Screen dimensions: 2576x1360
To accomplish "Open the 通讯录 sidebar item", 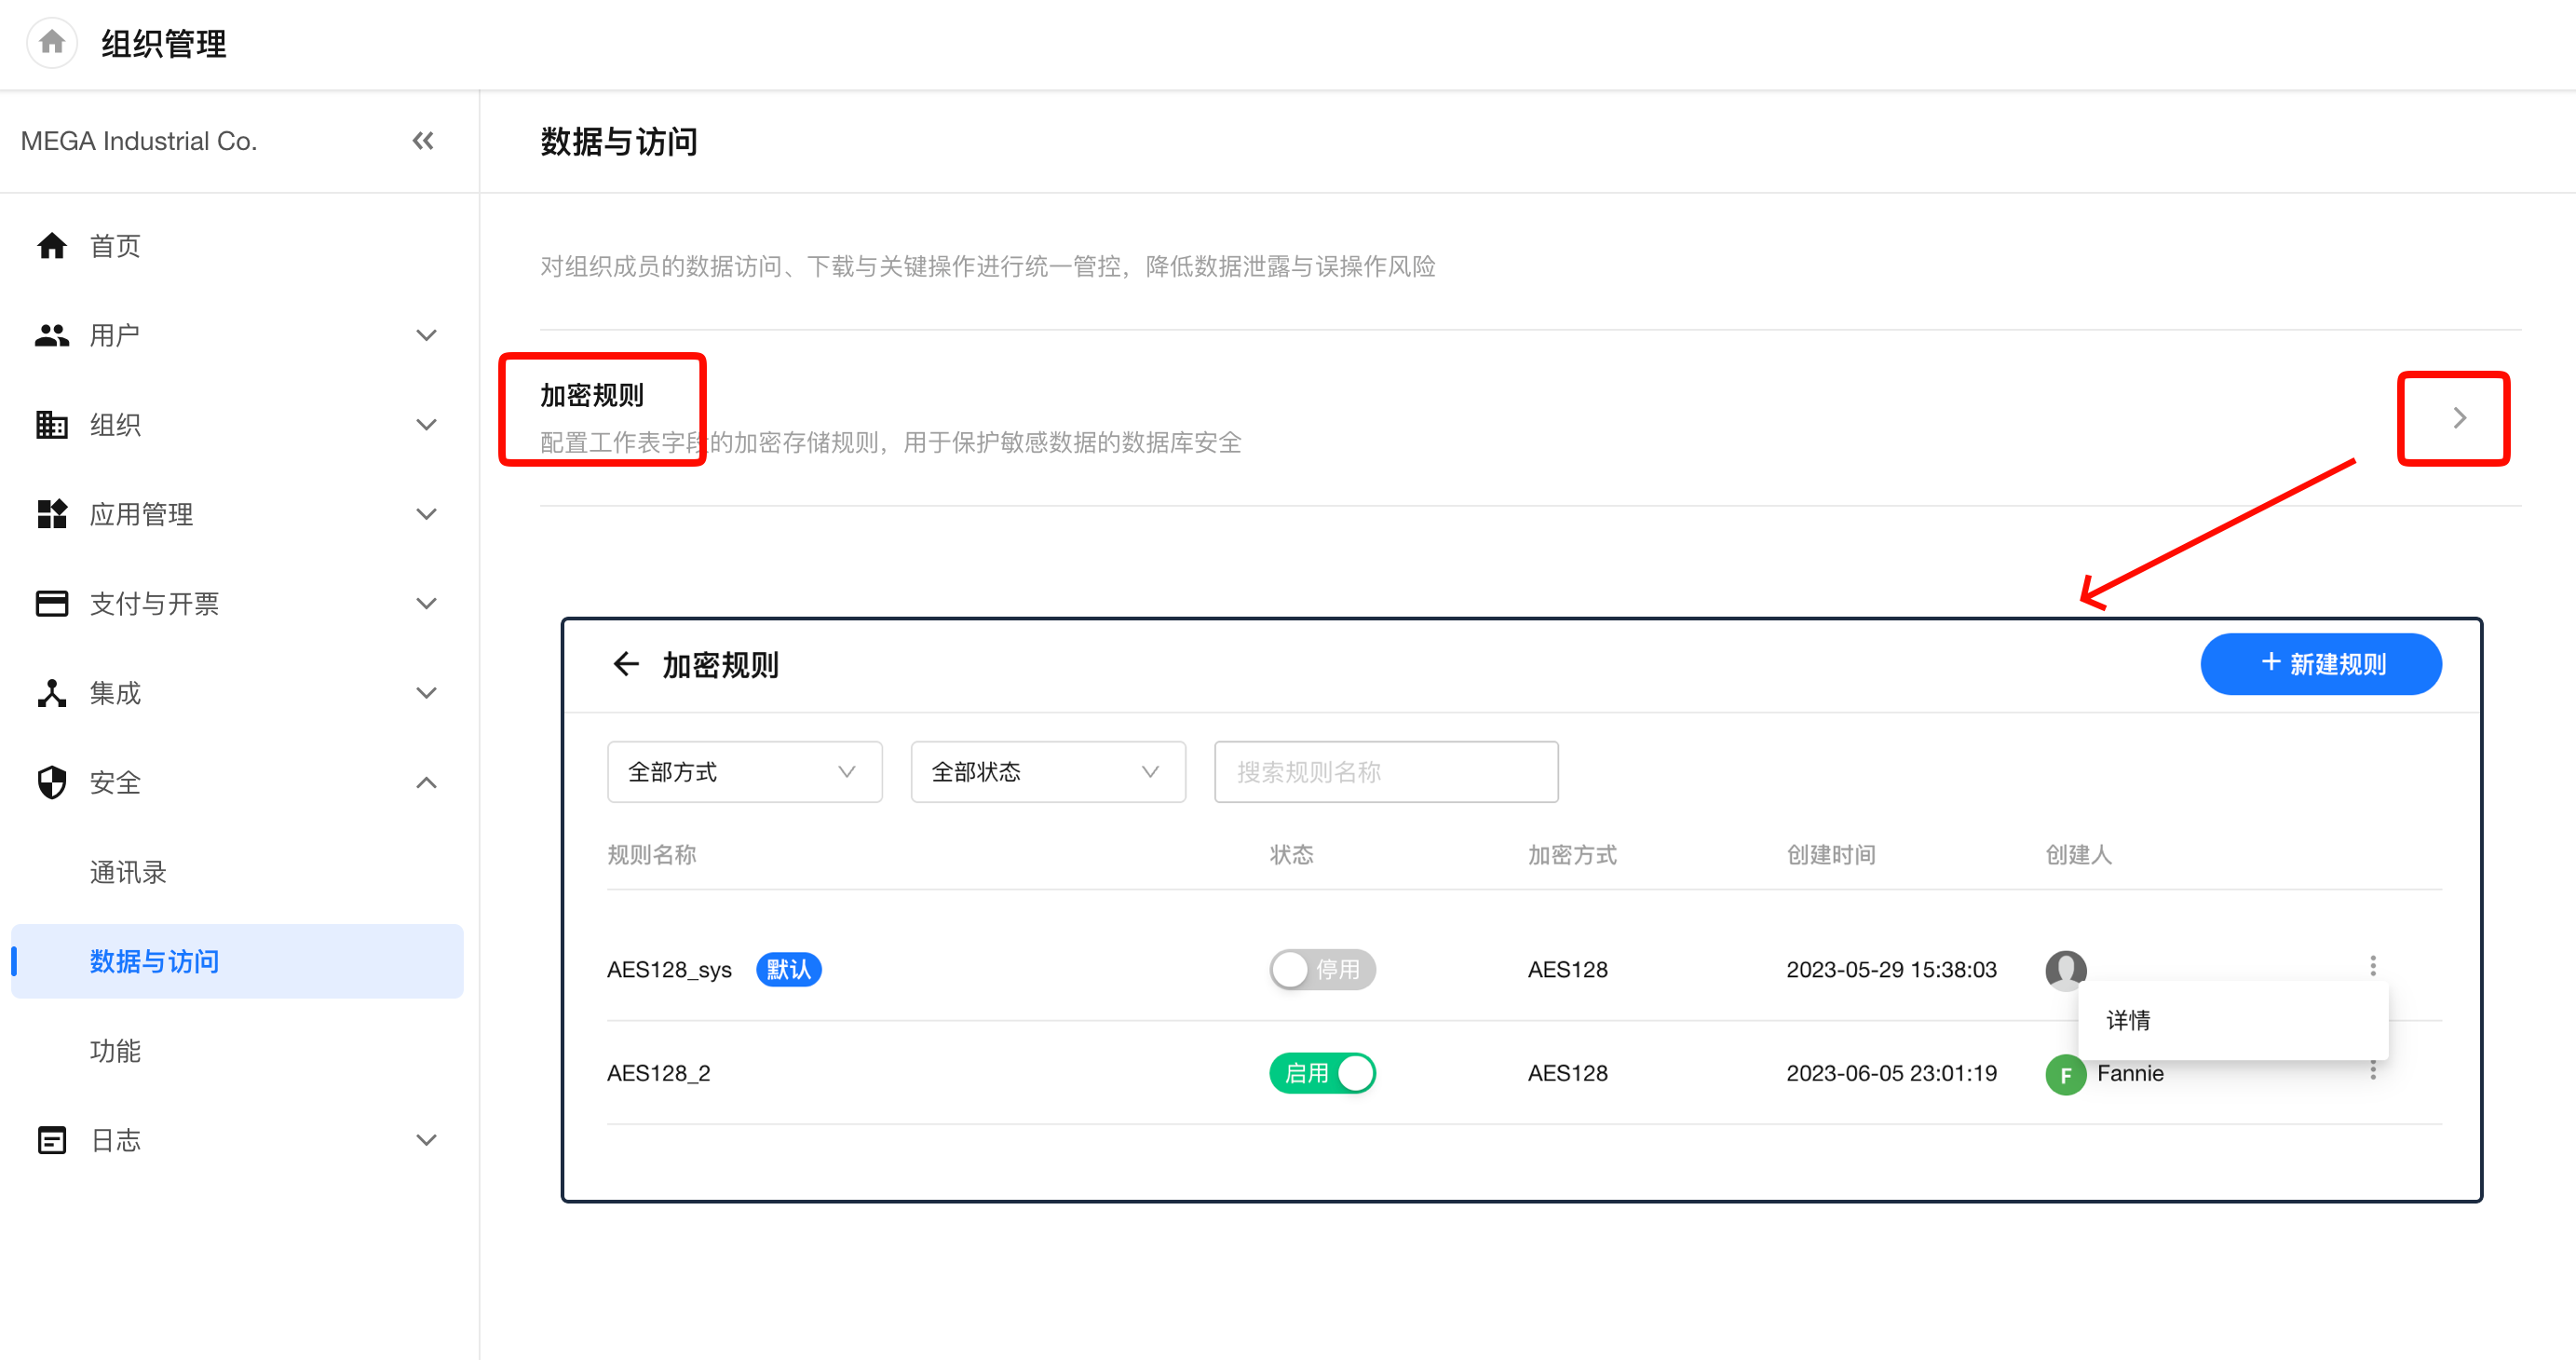I will pyautogui.click(x=128, y=872).
